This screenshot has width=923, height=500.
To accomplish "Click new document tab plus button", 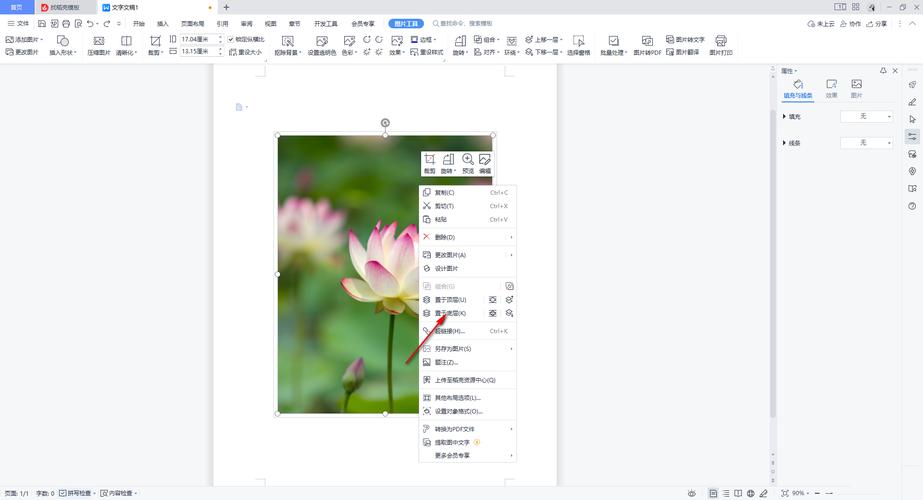I will tap(226, 7).
